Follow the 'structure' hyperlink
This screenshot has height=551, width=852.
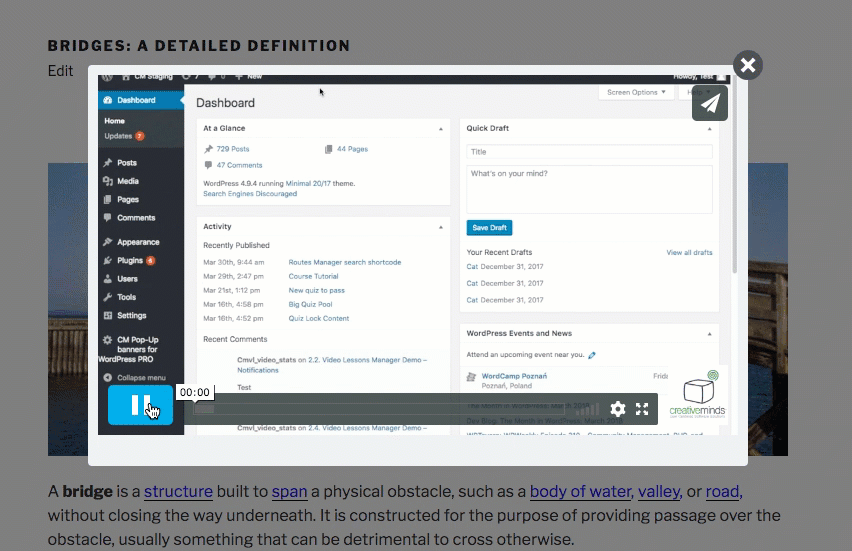(178, 491)
